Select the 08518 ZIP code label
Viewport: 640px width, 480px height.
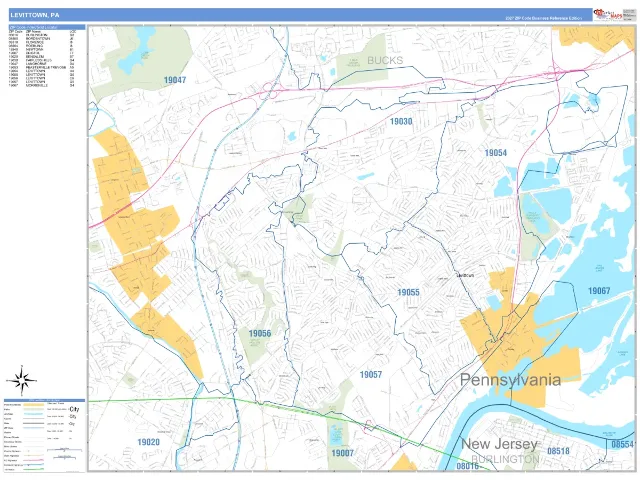click(x=558, y=451)
